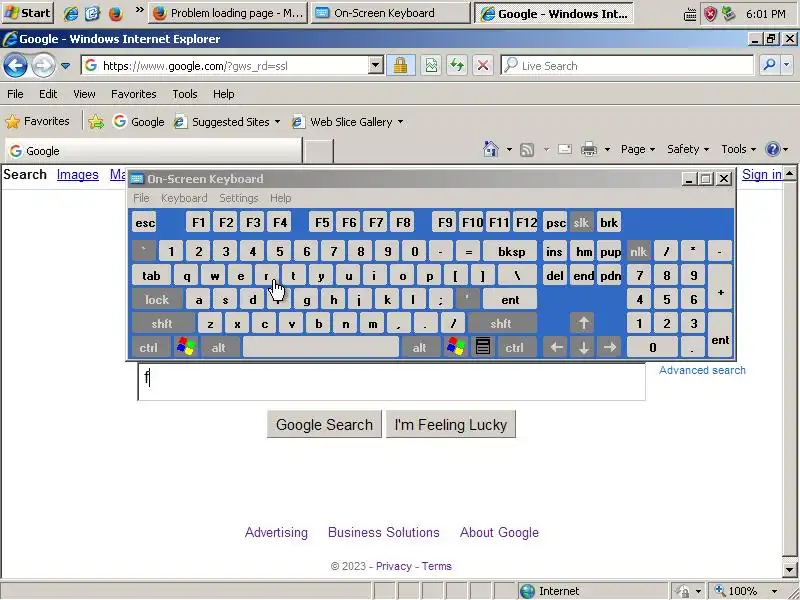This screenshot has height=600, width=800.
Task: Toggle the left shft key on On-Screen Keyboard
Action: [x=162, y=323]
